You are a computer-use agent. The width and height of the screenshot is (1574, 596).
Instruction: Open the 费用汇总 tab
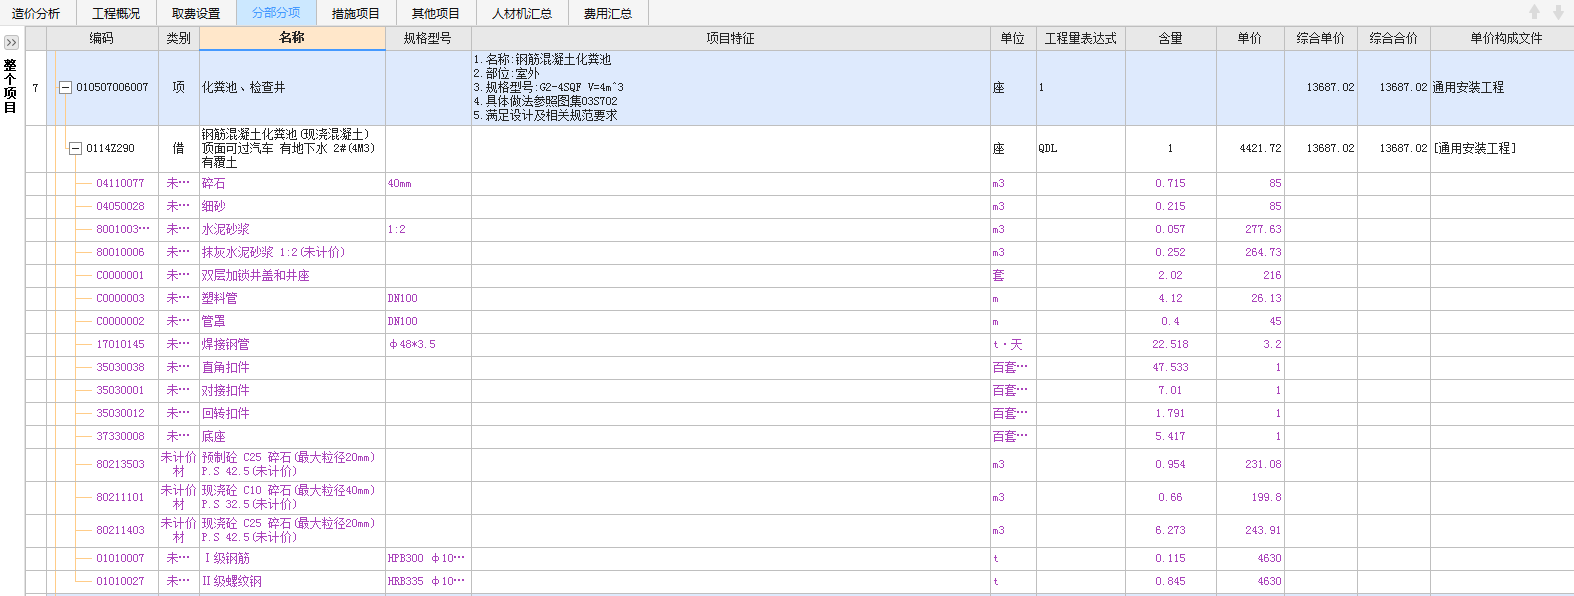[608, 13]
